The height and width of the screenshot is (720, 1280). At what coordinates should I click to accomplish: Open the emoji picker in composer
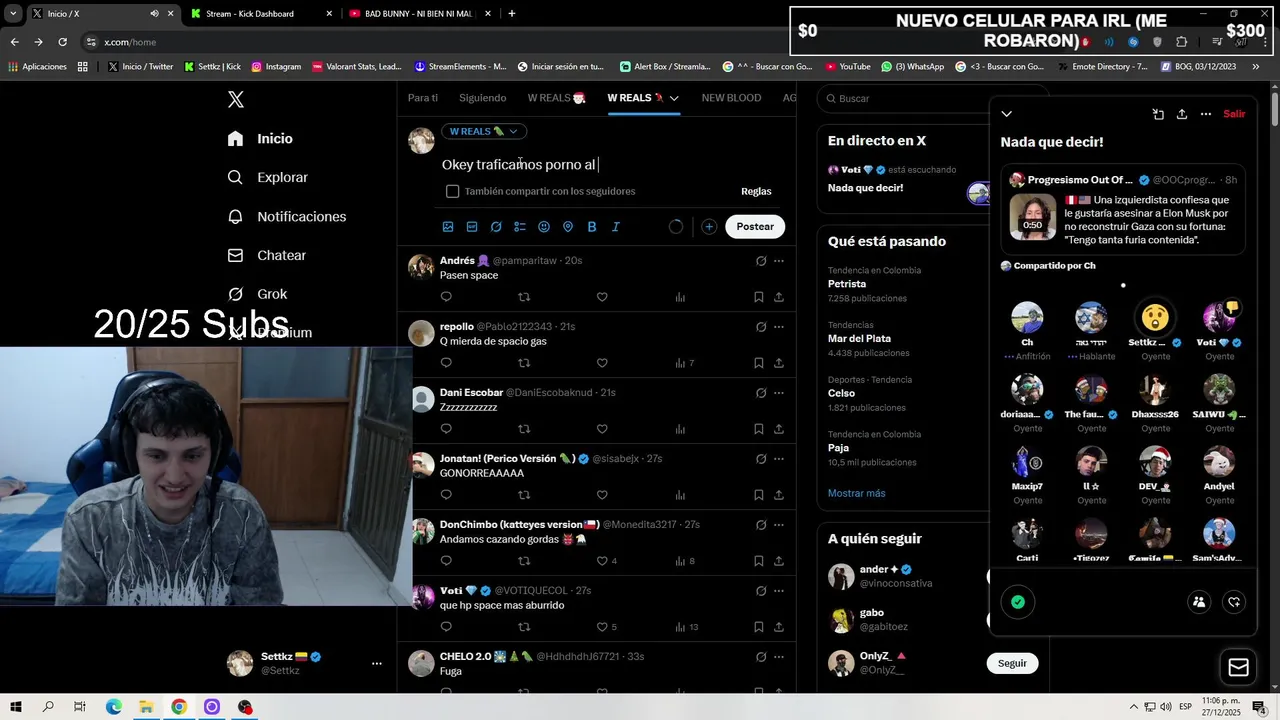[x=544, y=227]
